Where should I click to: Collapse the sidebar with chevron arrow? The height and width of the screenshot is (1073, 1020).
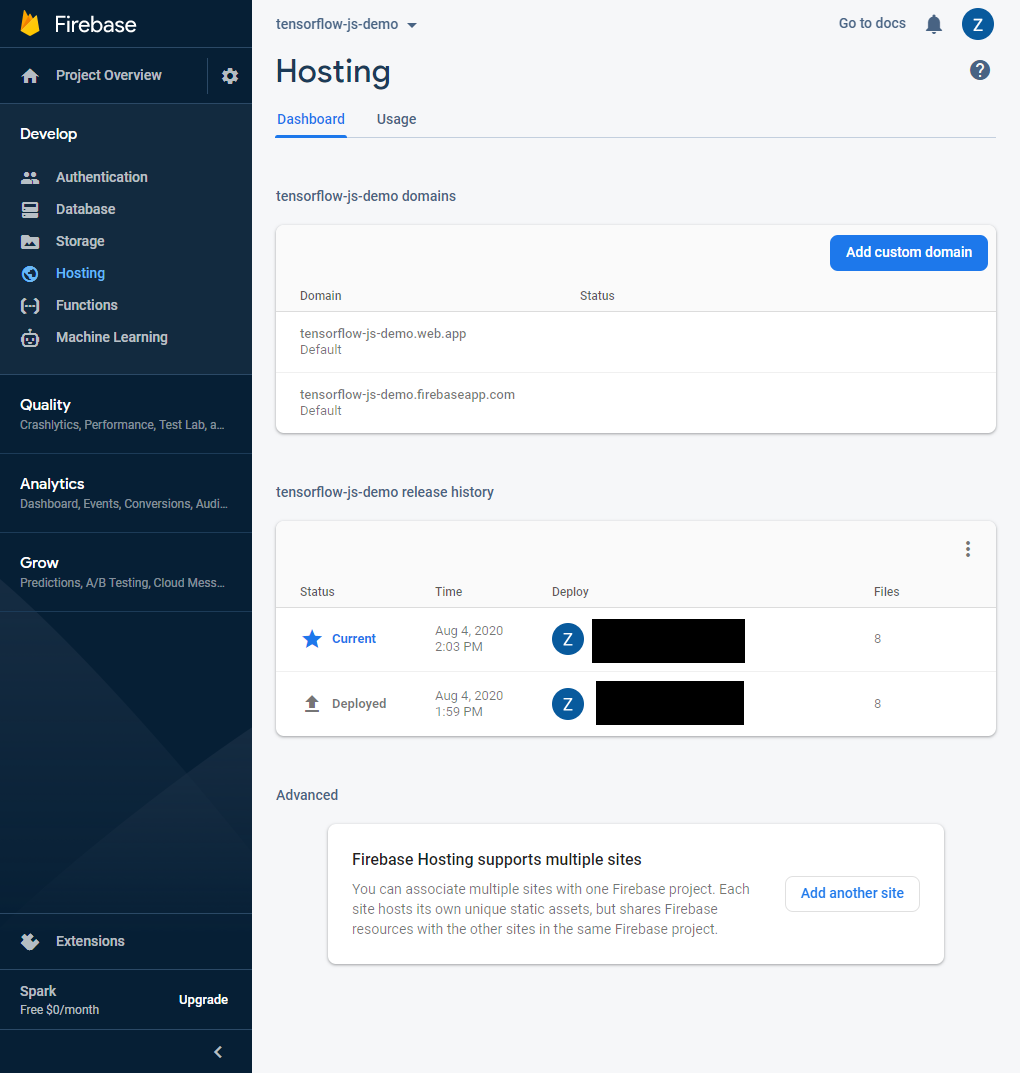coord(218,1051)
